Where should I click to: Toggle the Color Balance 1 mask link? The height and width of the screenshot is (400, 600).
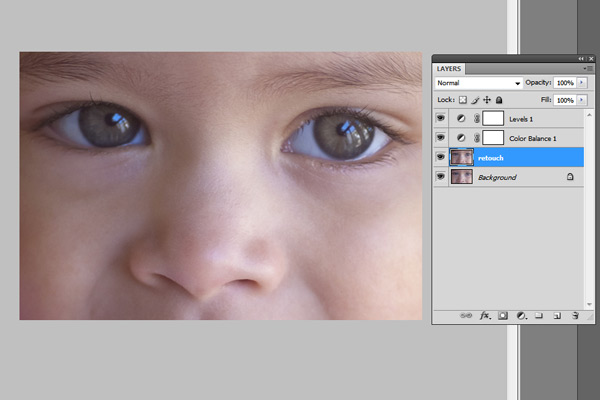click(x=476, y=138)
